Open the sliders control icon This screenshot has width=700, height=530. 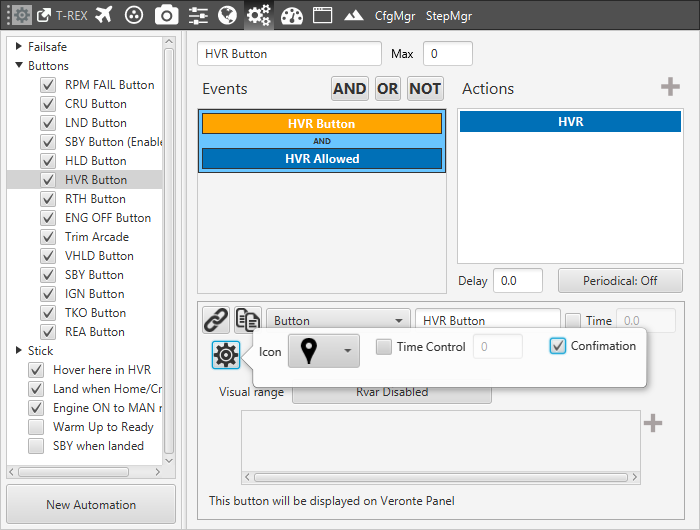[x=198, y=16]
